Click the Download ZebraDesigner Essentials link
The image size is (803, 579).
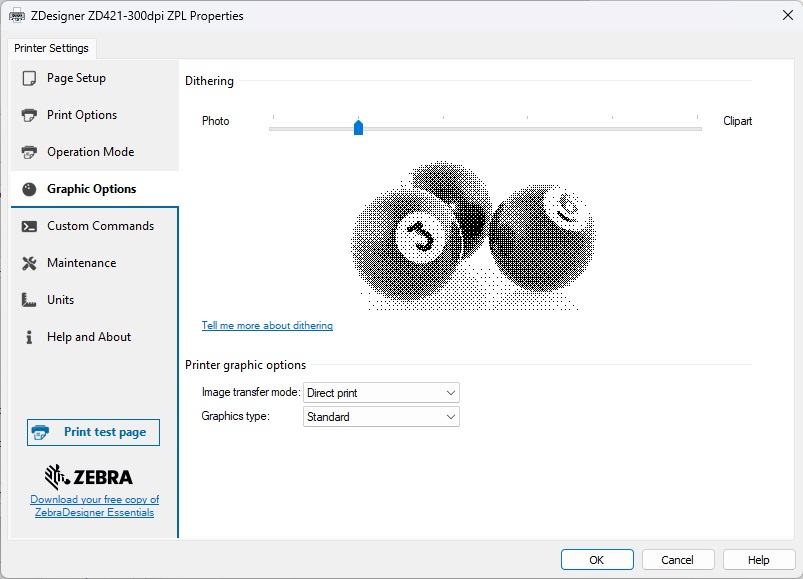pos(94,506)
